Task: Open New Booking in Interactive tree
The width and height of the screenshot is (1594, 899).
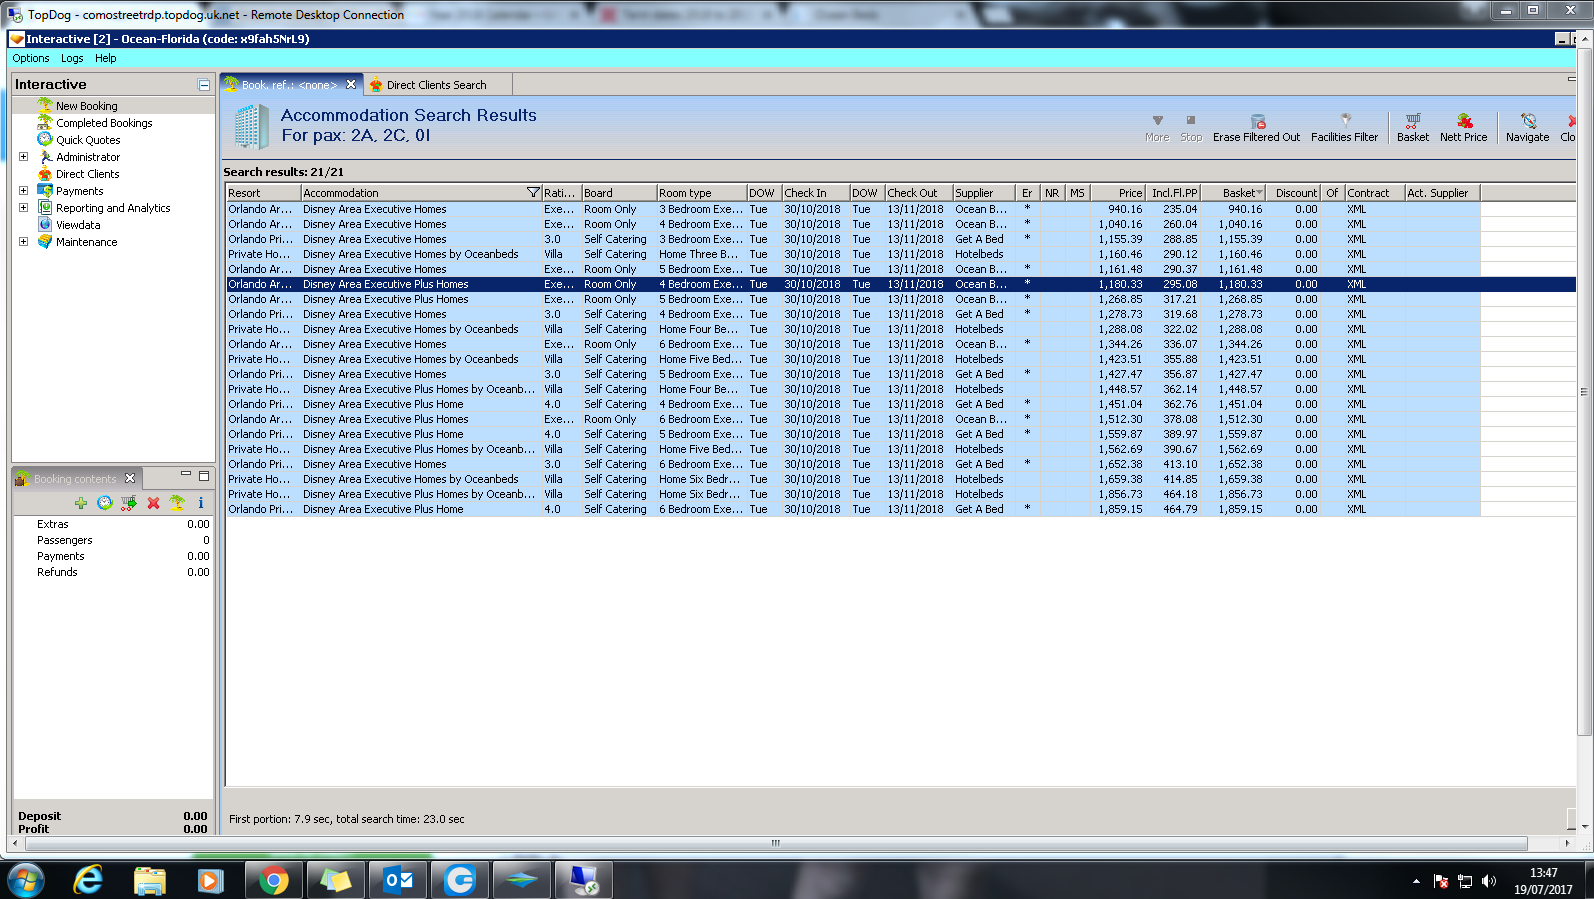Action: pos(86,106)
